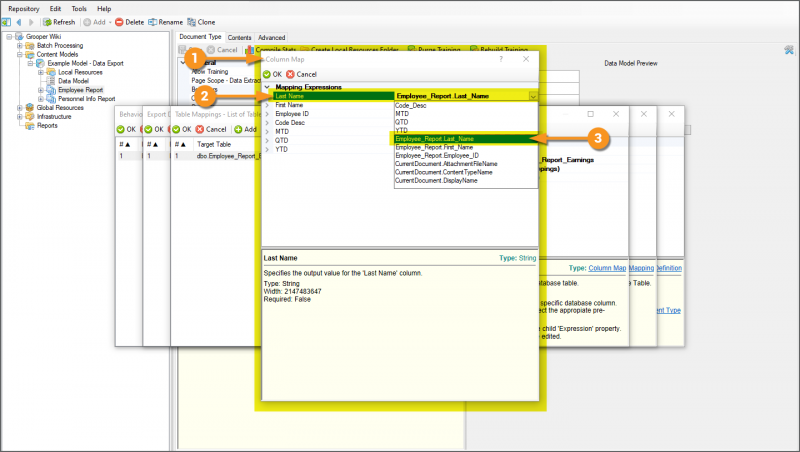The image size is (800, 452).
Task: Select the Last Name mapping row
Action: click(x=333, y=96)
